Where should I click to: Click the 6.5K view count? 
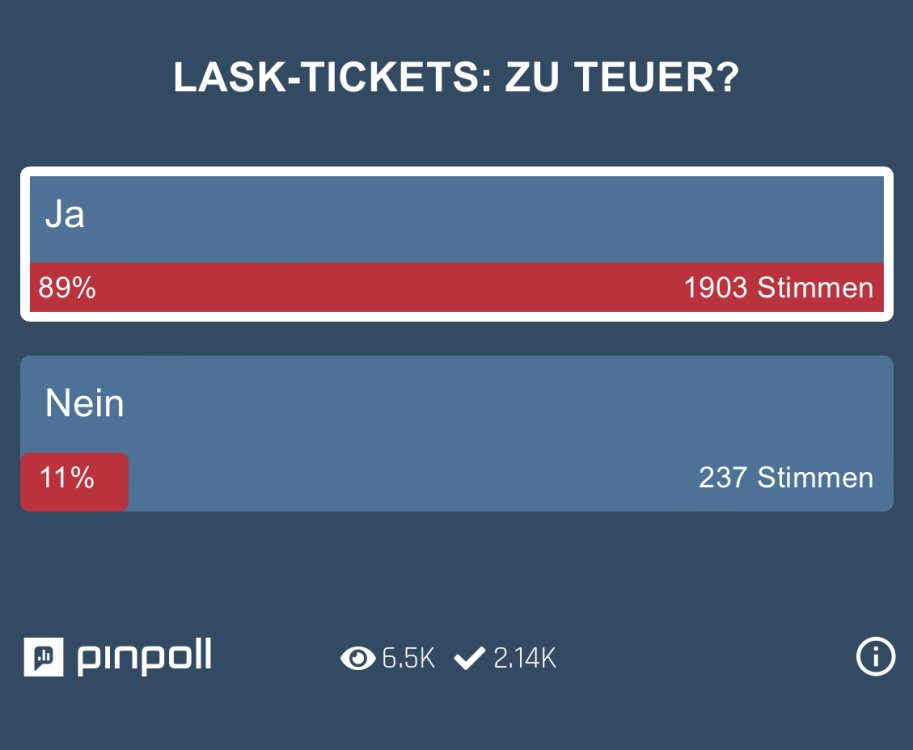(409, 658)
